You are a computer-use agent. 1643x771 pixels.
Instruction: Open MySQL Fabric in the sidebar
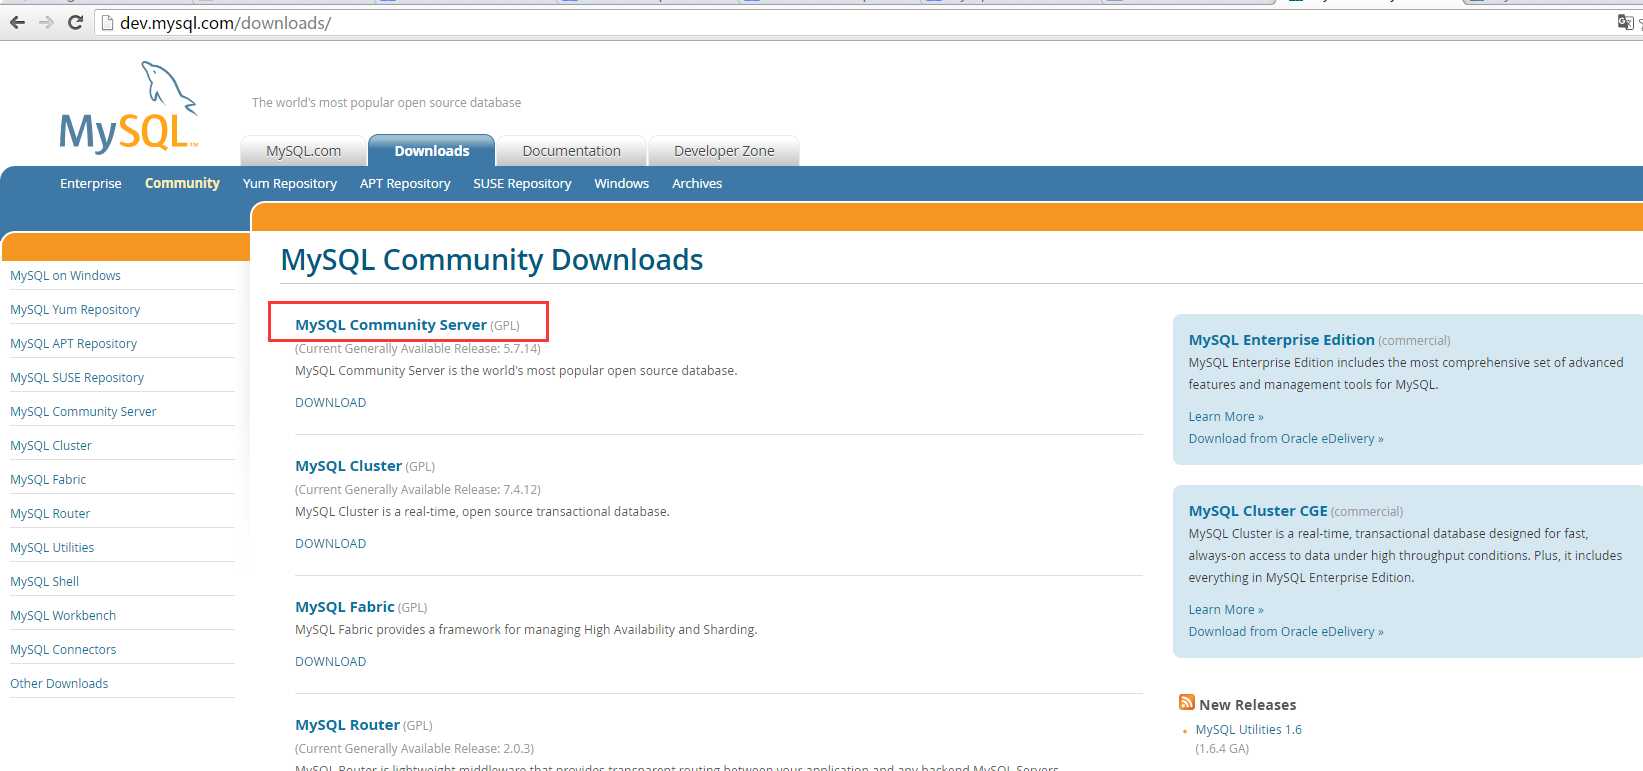point(48,479)
